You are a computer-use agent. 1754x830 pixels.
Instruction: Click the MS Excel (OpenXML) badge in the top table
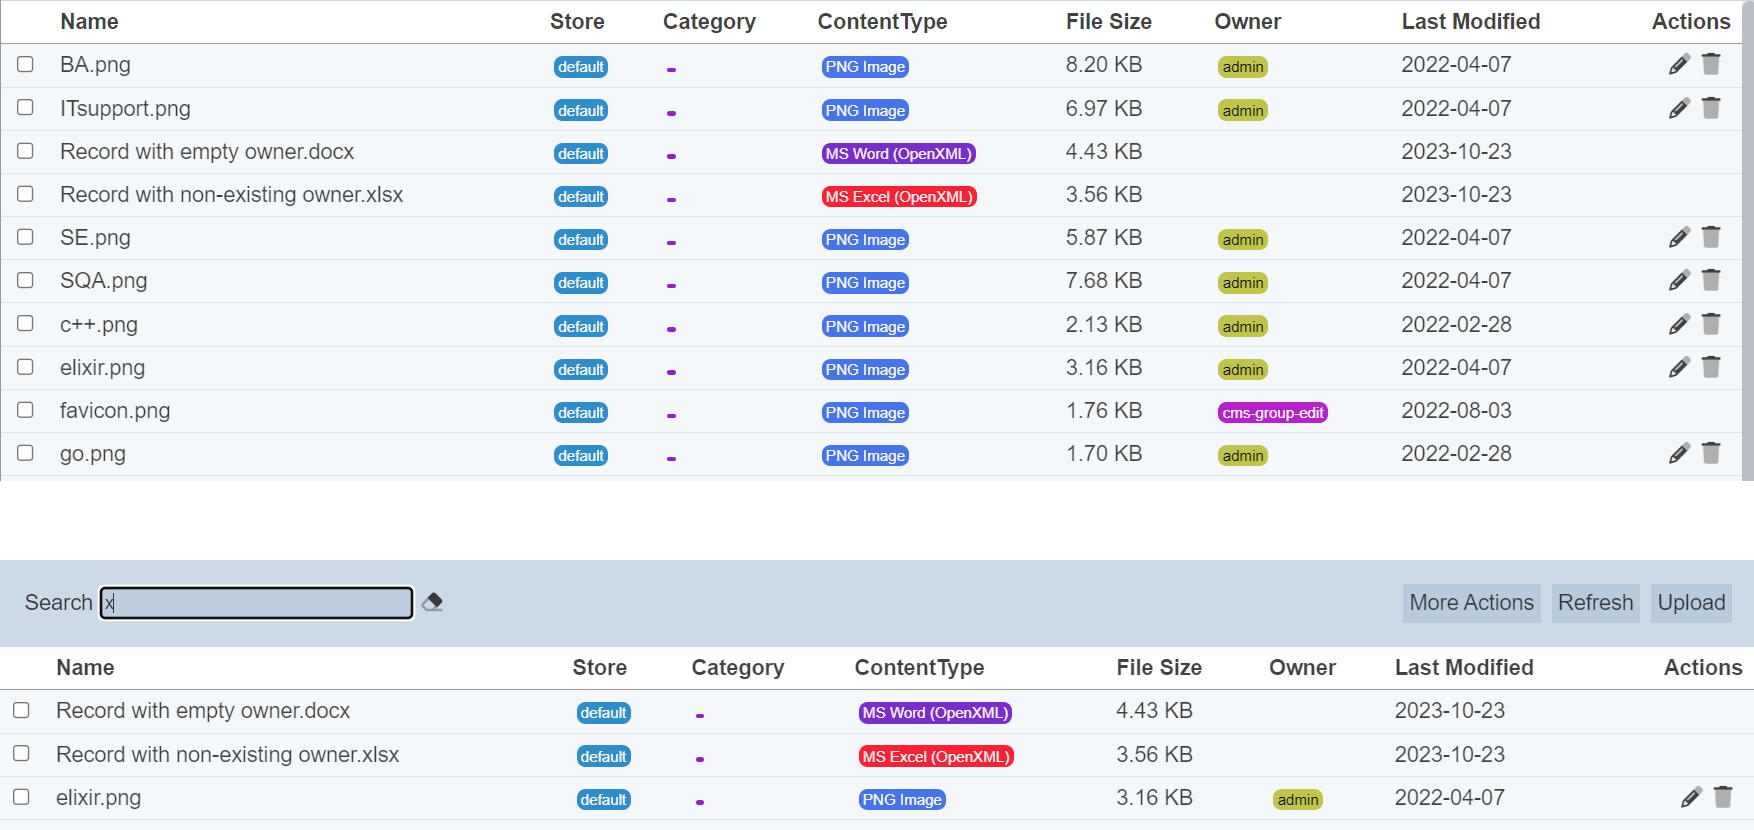point(898,197)
